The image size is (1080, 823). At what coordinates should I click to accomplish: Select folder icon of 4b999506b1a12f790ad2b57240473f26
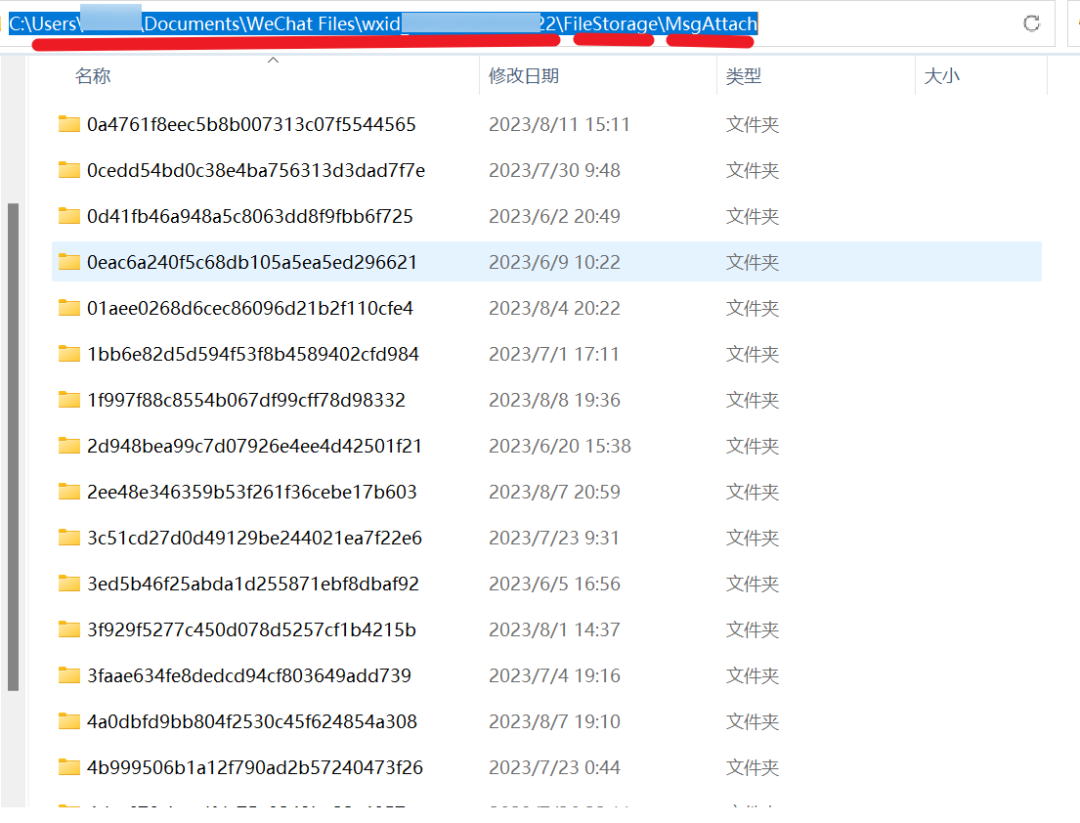point(69,767)
